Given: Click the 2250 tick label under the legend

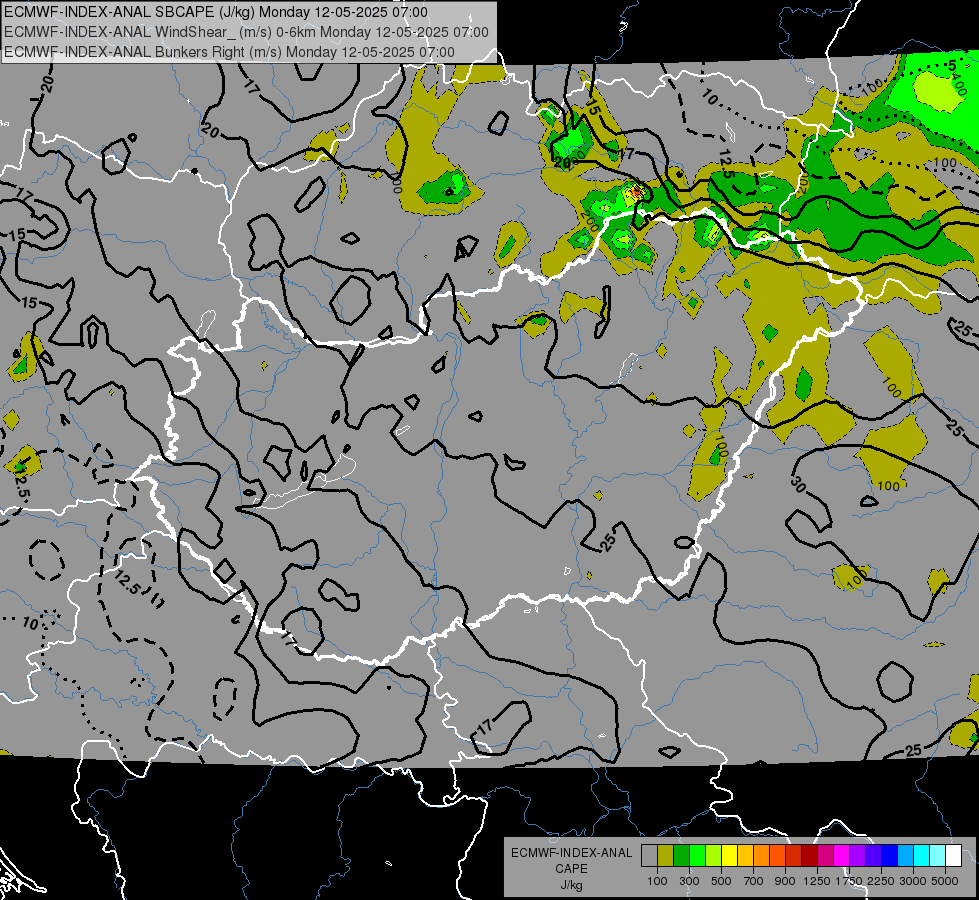Looking at the screenshot, I should tap(881, 881).
